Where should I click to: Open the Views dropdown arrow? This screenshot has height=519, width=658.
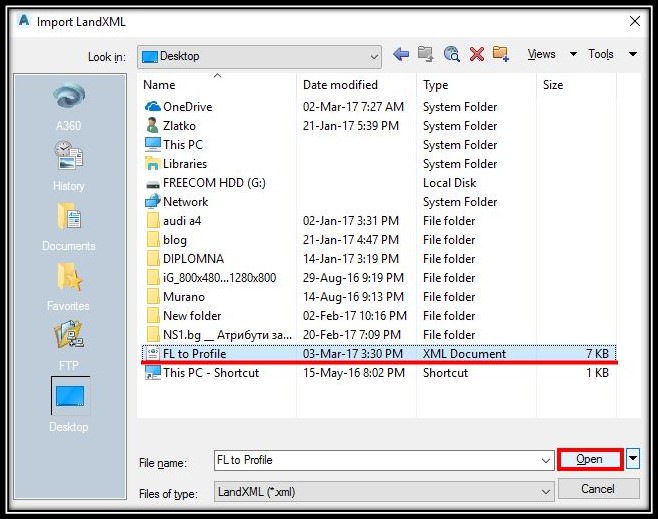click(573, 54)
